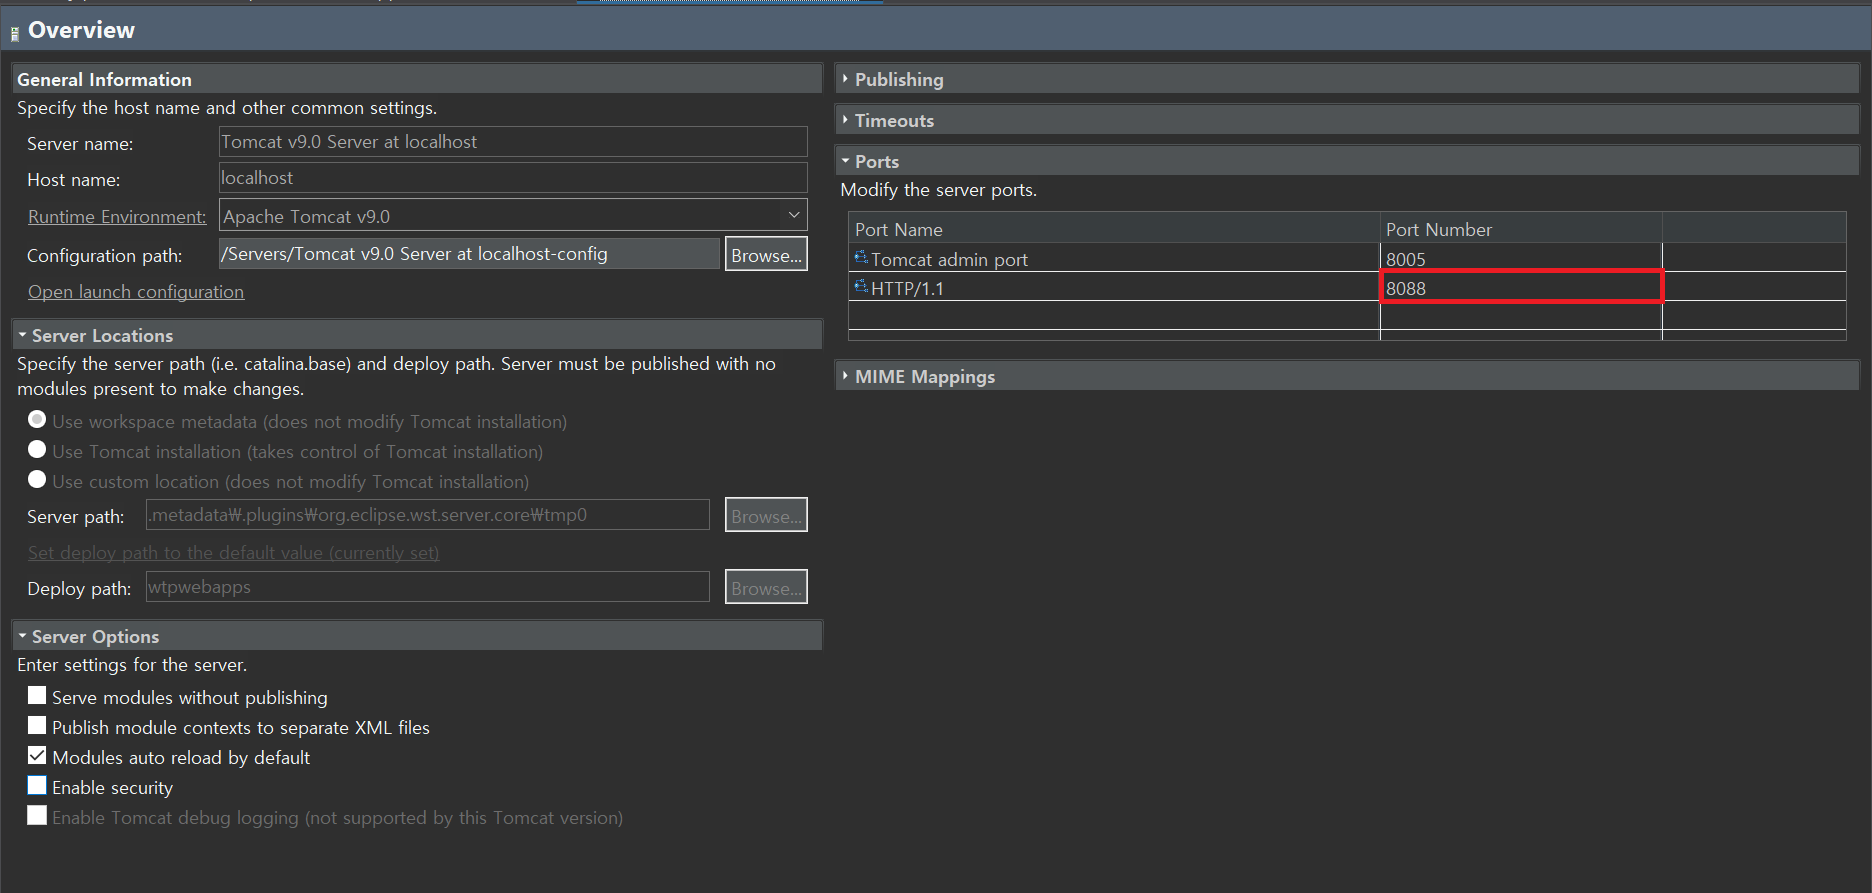Image resolution: width=1872 pixels, height=893 pixels.
Task: Select Use Tomcat installation radio option
Action: point(37,450)
